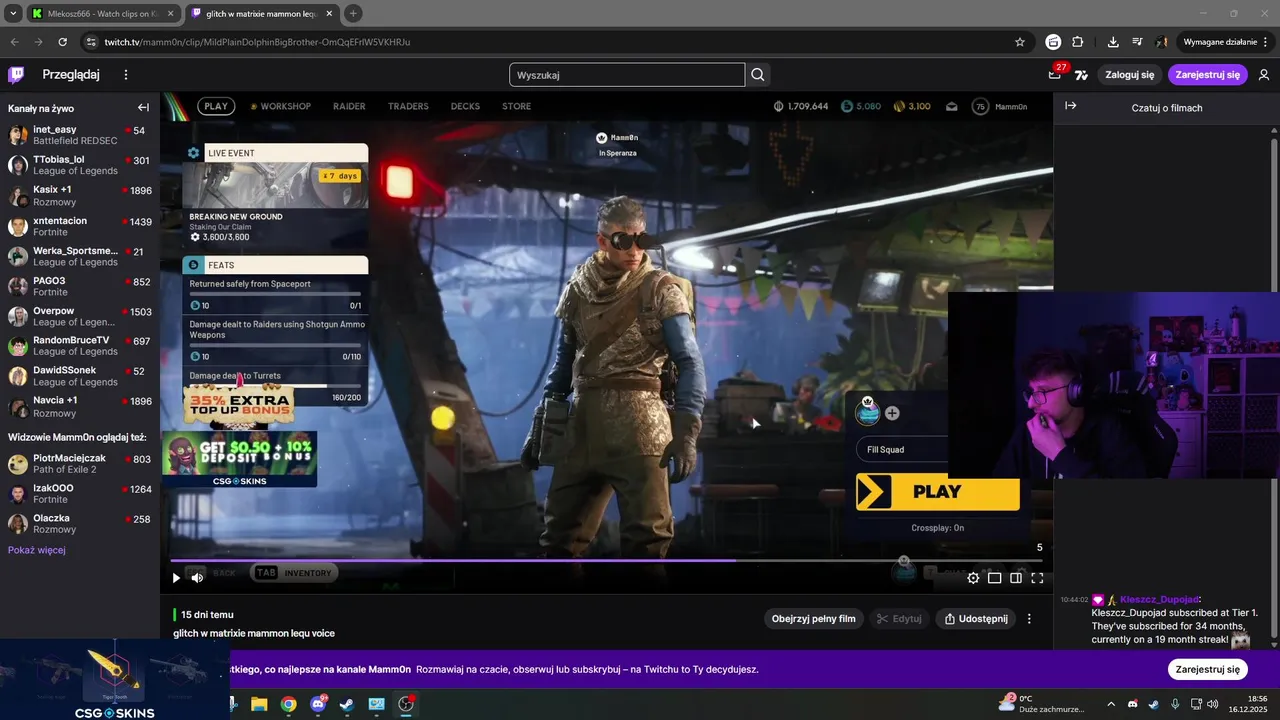This screenshot has height=720, width=1280.
Task: Open a new browser tab
Action: click(353, 14)
